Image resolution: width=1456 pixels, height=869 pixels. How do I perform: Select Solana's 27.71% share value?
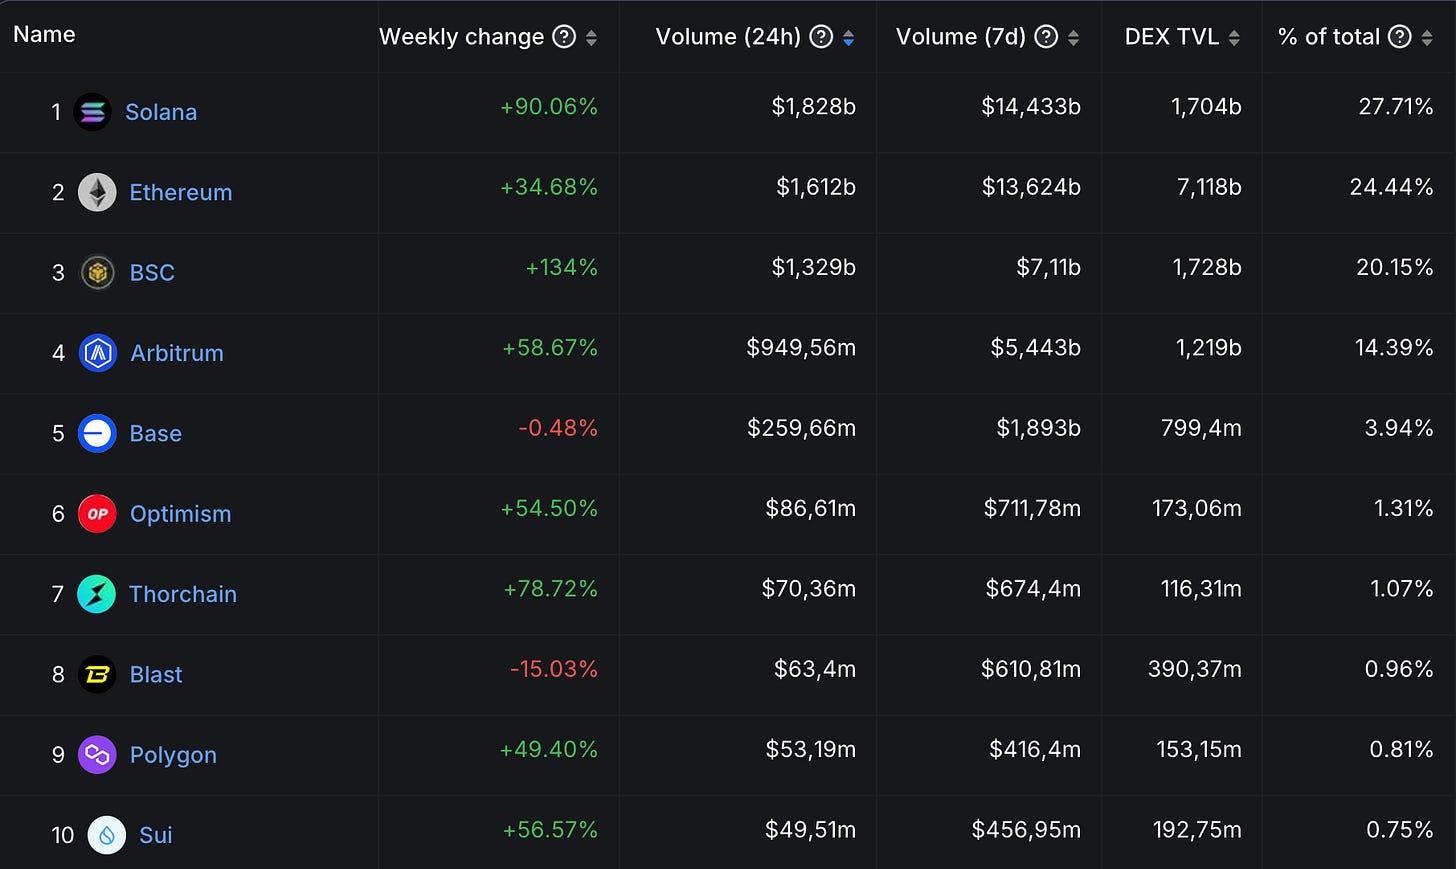(x=1396, y=107)
